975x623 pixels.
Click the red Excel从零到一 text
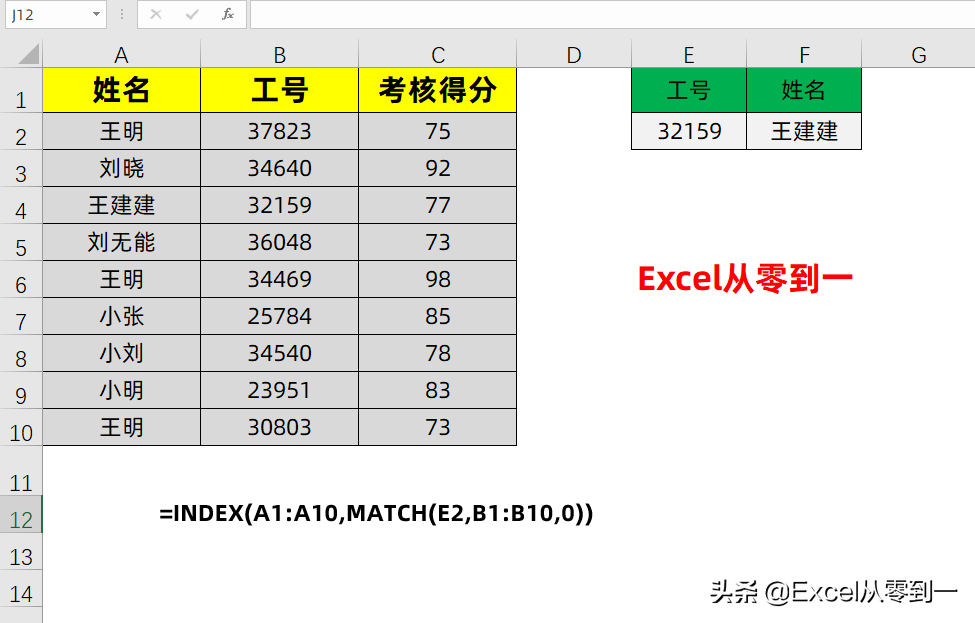[745, 279]
